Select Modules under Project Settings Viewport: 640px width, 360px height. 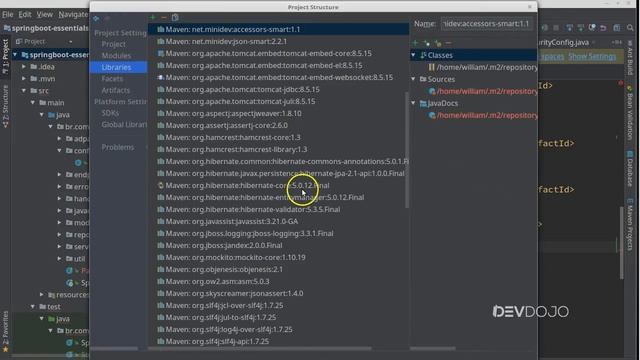(x=116, y=56)
